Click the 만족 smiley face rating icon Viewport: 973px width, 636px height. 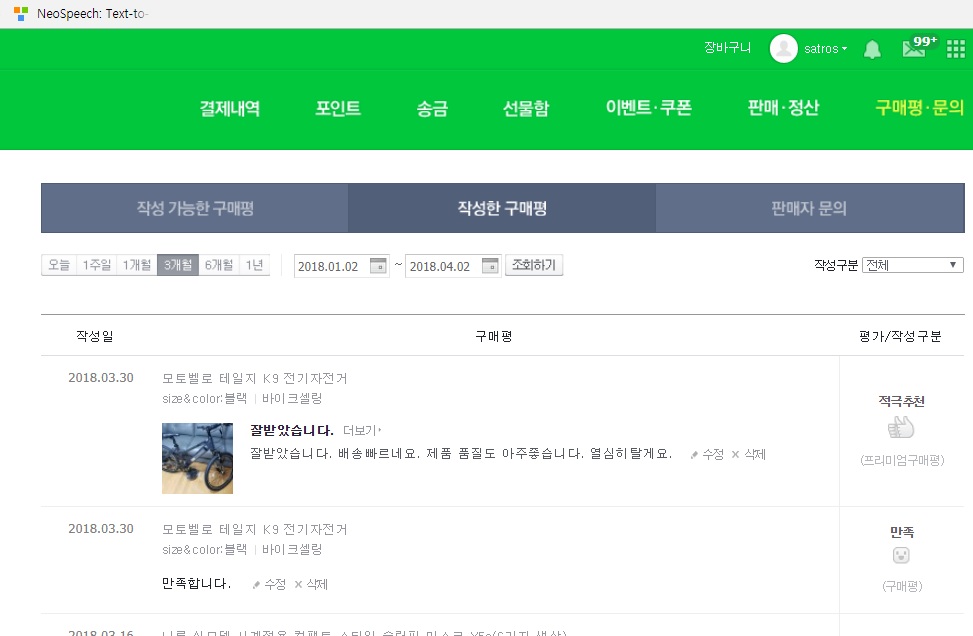(x=901, y=556)
